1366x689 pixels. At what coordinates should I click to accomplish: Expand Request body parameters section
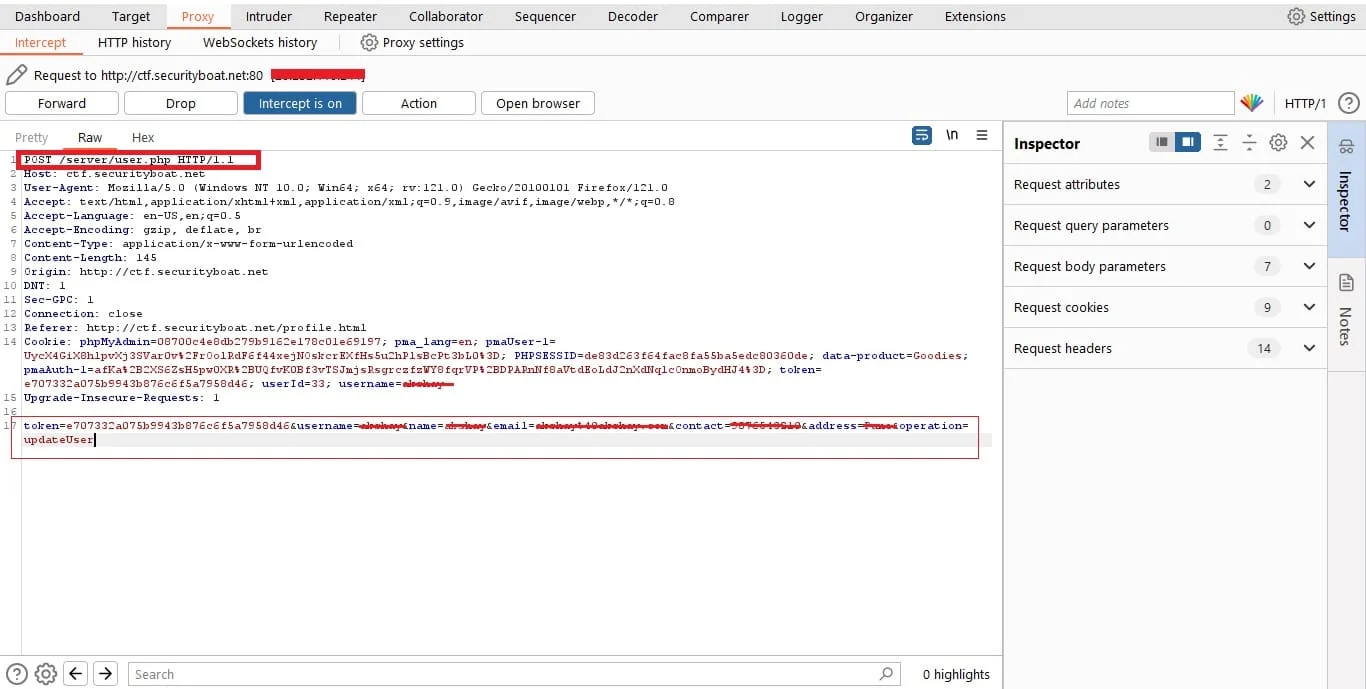coord(1309,266)
